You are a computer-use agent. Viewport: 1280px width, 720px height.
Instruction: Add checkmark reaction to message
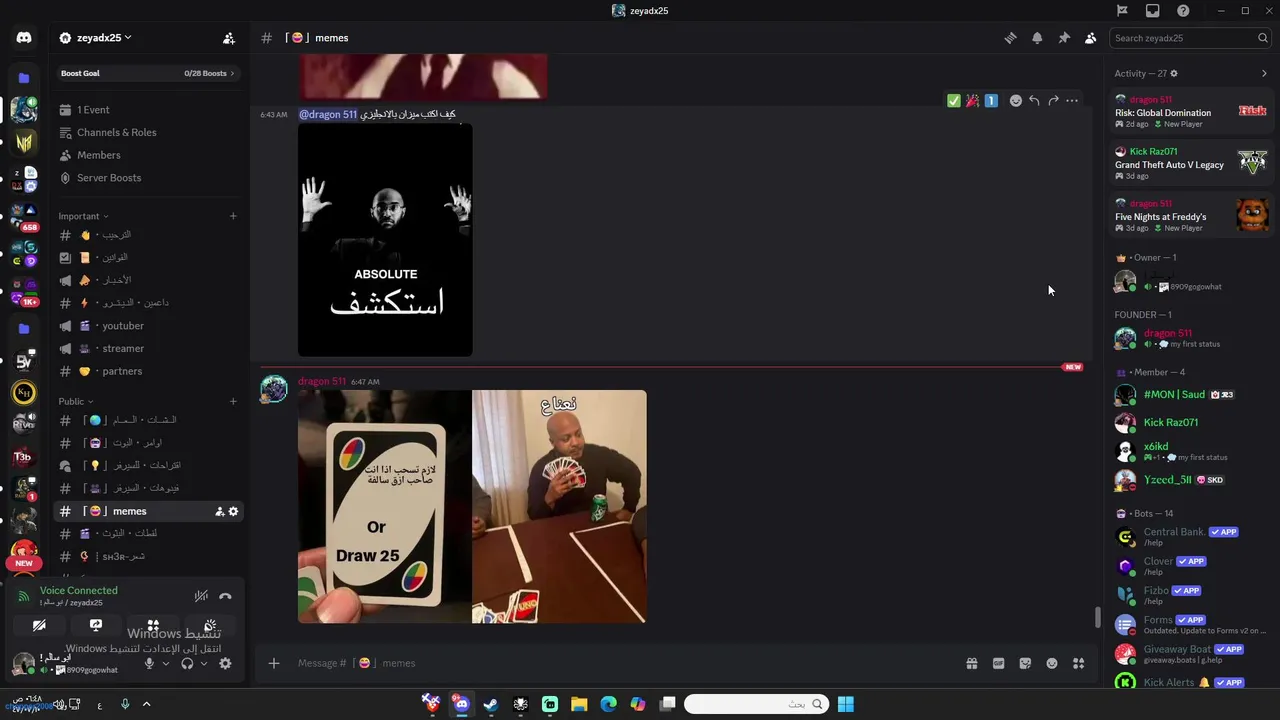pos(954,101)
